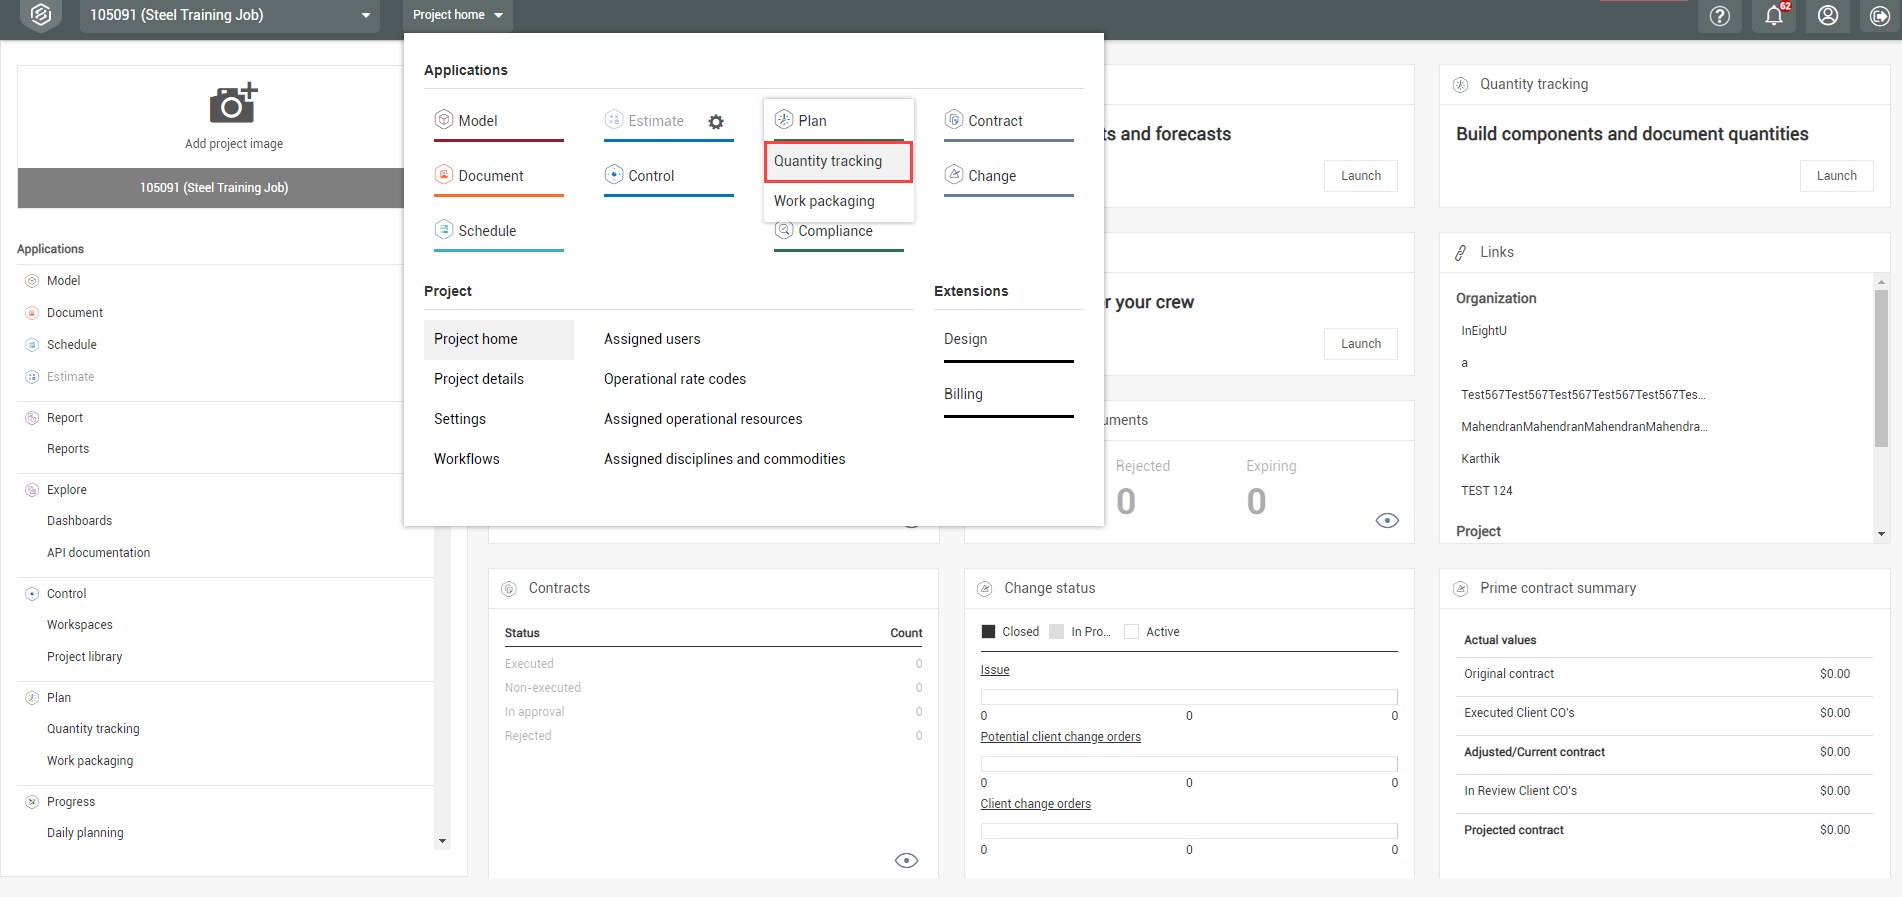
Task: Collapse the Project home menu dropdown
Action: (x=458, y=15)
